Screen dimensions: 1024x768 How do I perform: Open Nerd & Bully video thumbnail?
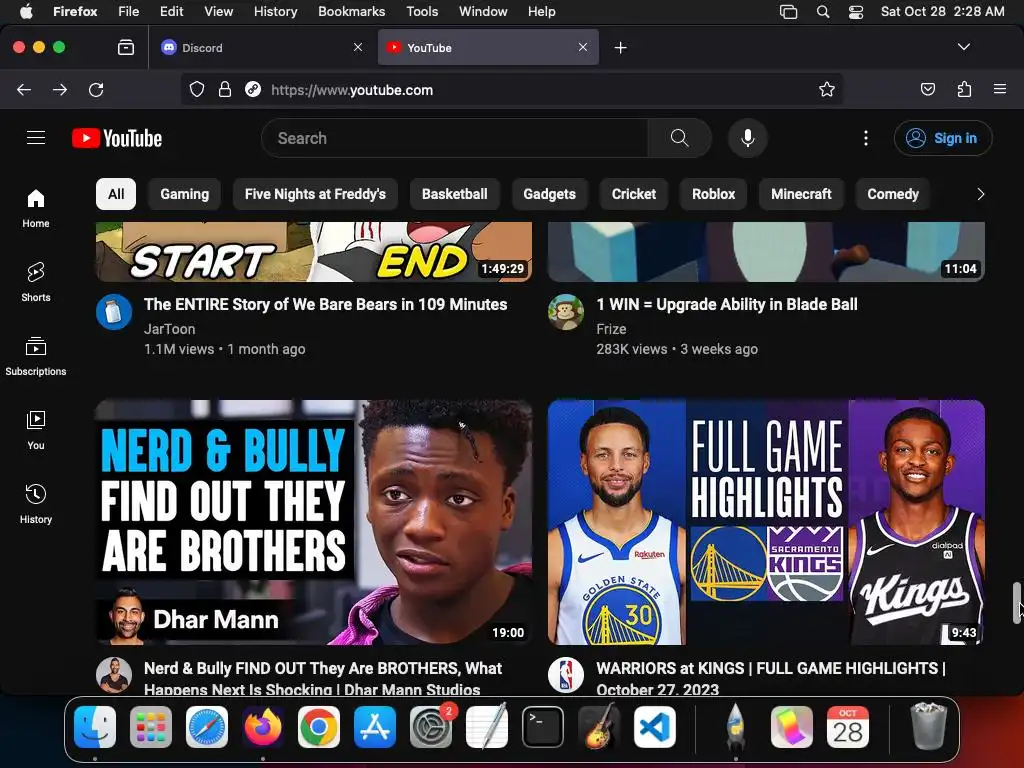tap(314, 522)
